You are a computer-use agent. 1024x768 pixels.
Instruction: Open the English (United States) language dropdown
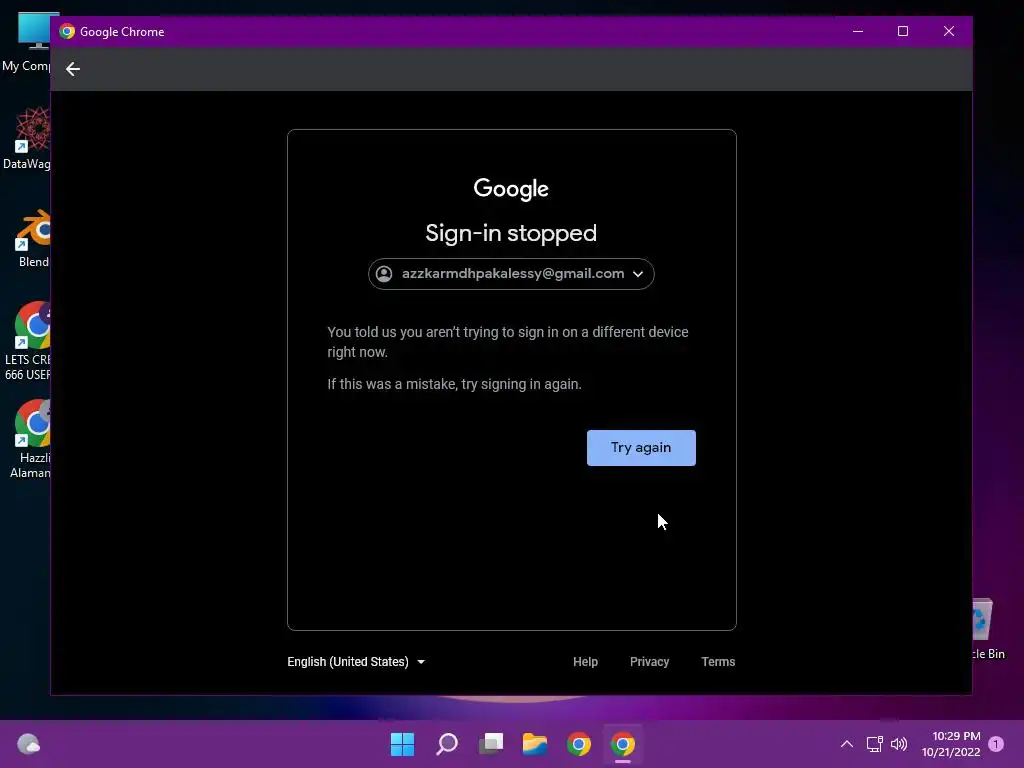point(356,662)
